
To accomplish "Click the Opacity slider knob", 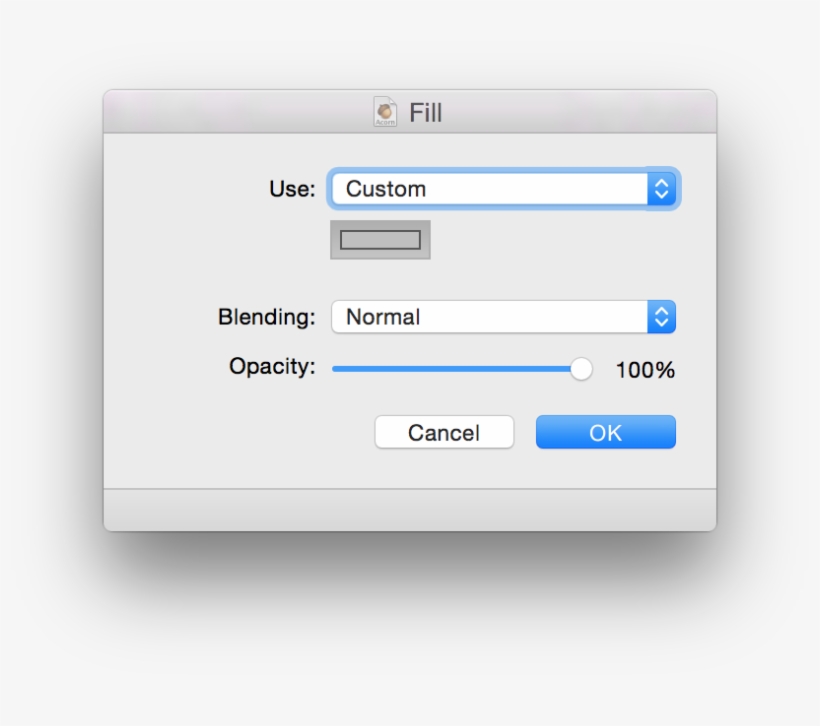I will click(581, 369).
